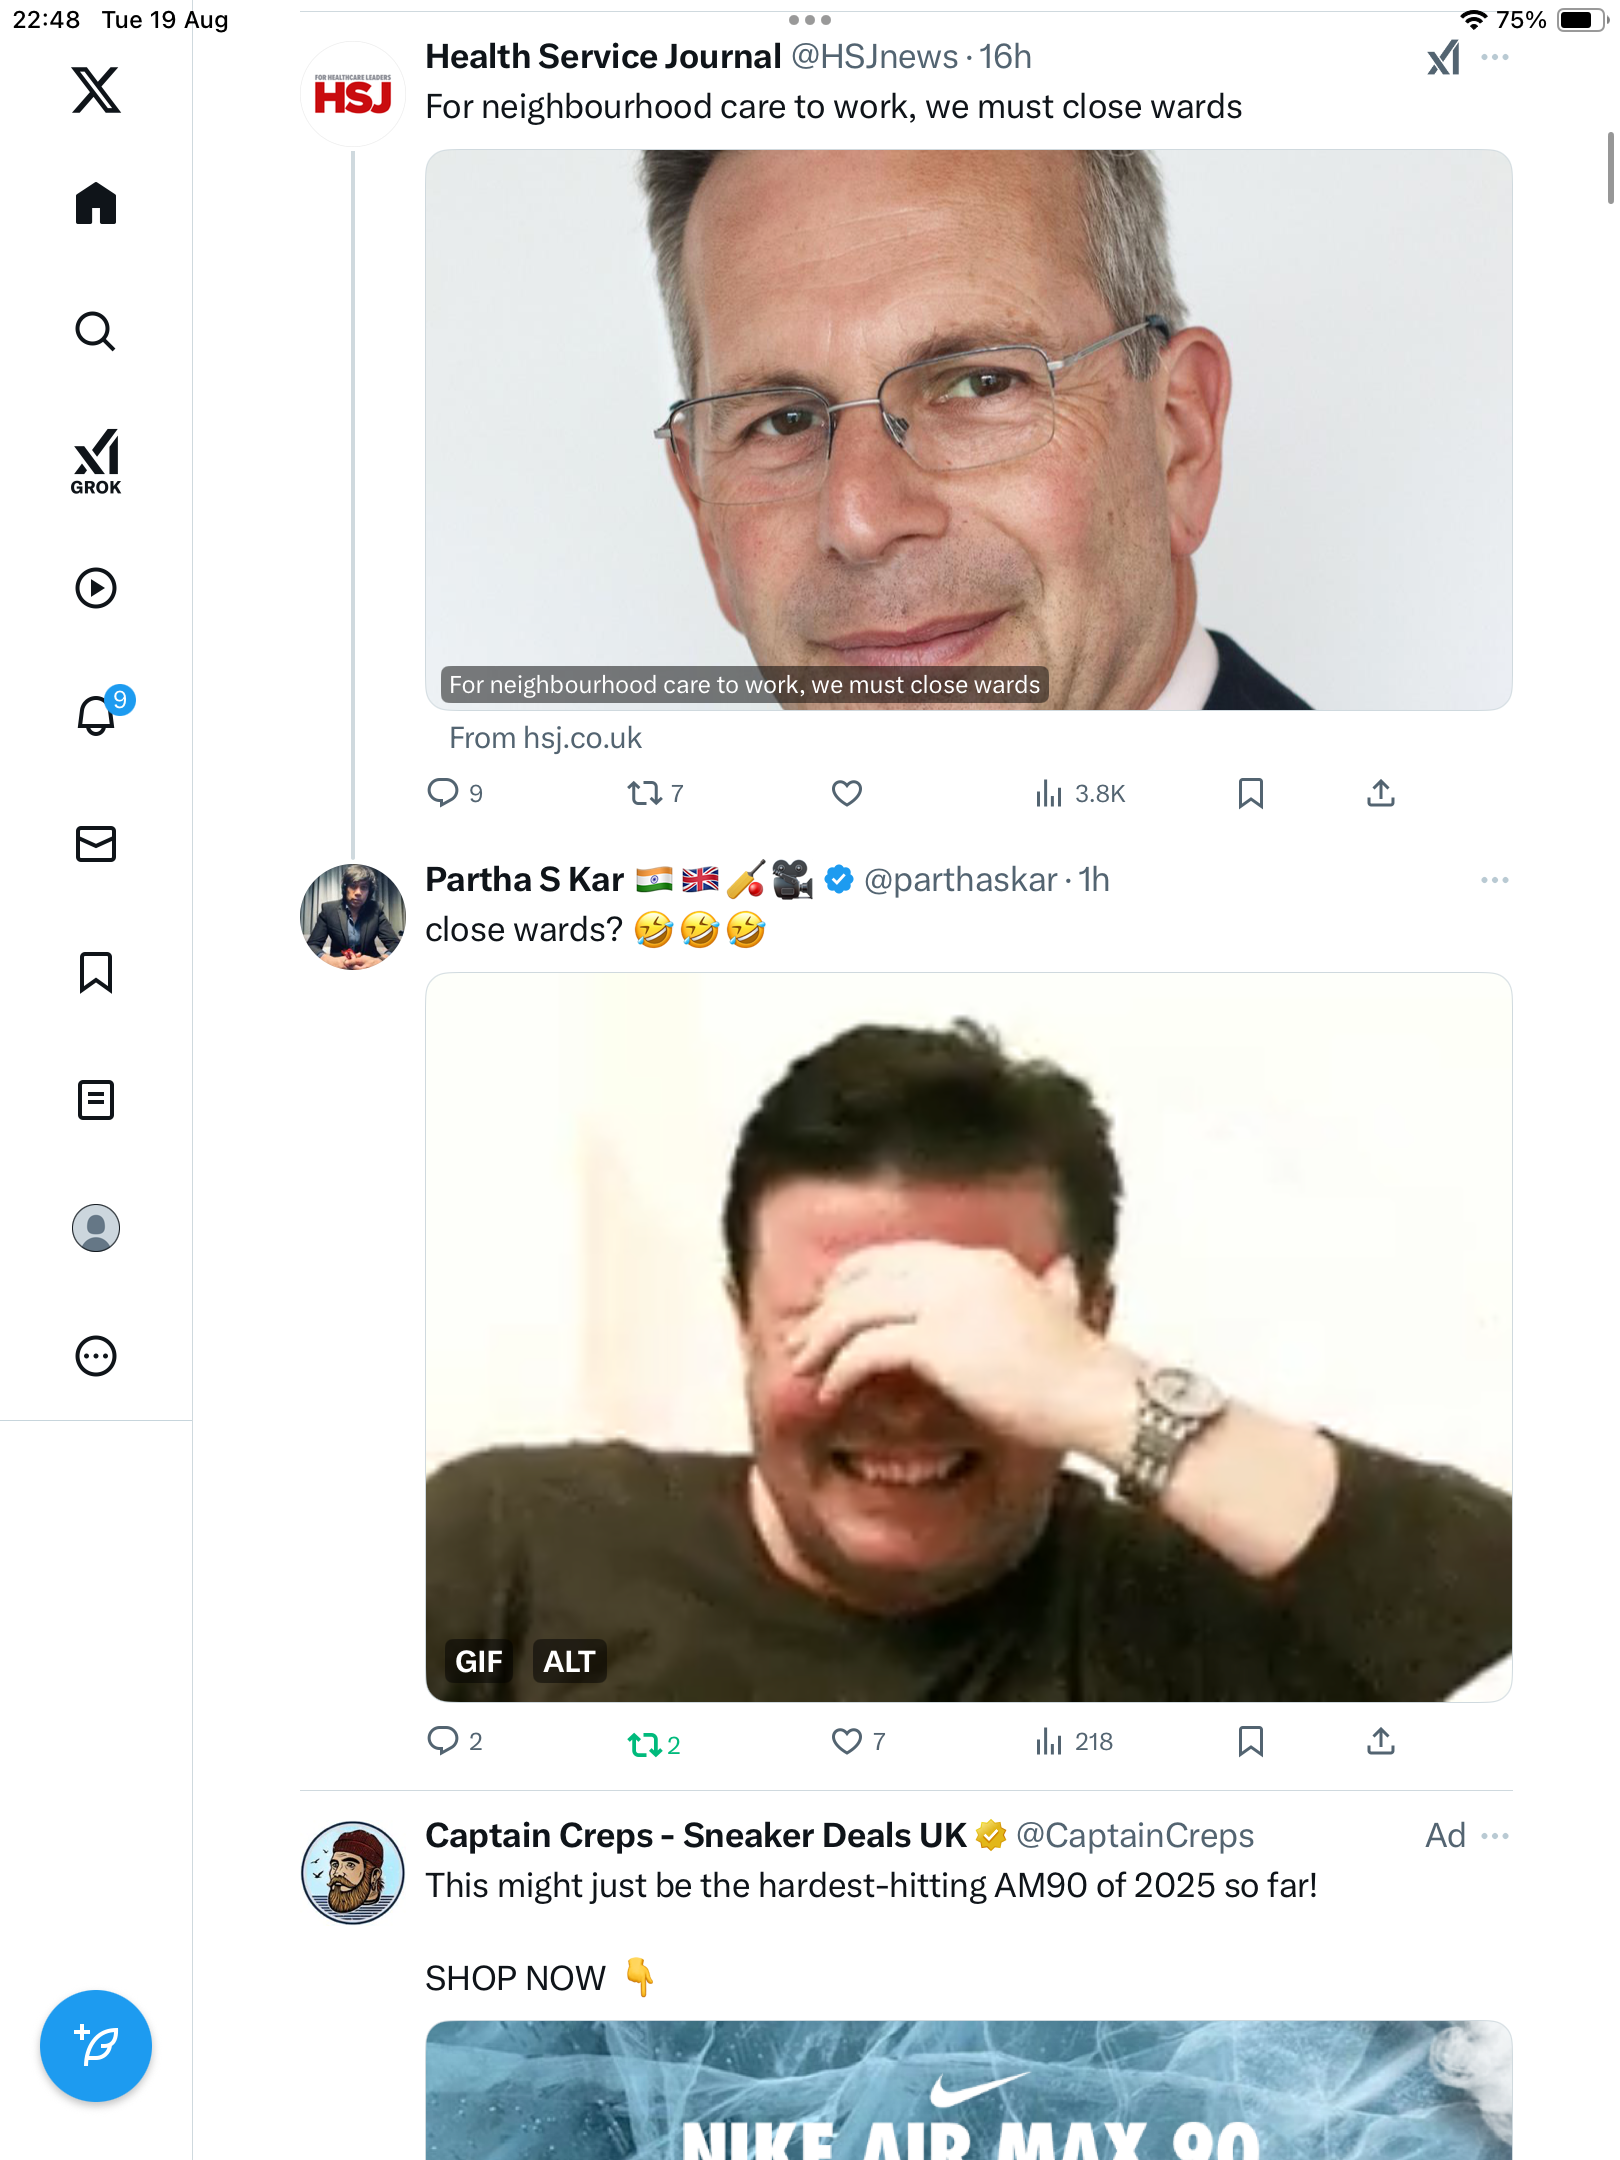Open the Lists icon in sidebar
The height and width of the screenshot is (2160, 1620).
coord(96,1100)
